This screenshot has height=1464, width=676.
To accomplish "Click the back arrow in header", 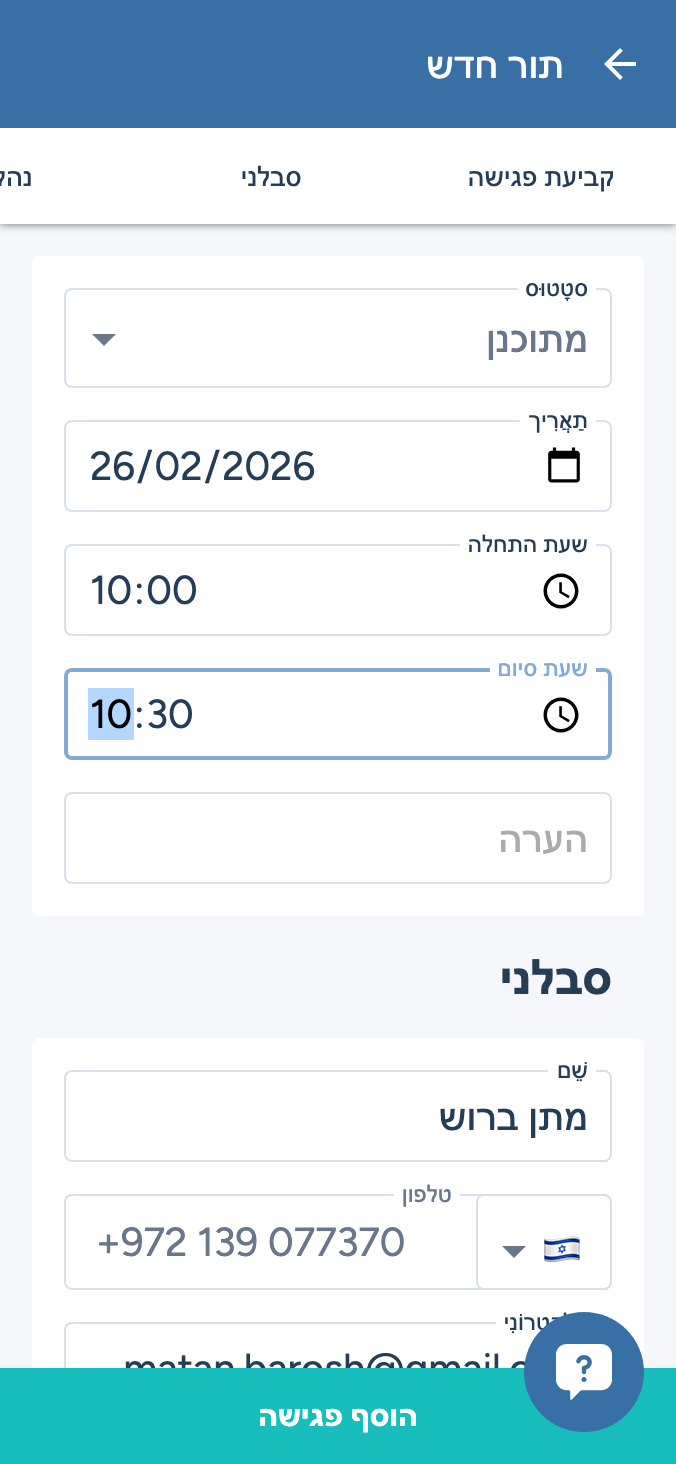I will tap(620, 65).
